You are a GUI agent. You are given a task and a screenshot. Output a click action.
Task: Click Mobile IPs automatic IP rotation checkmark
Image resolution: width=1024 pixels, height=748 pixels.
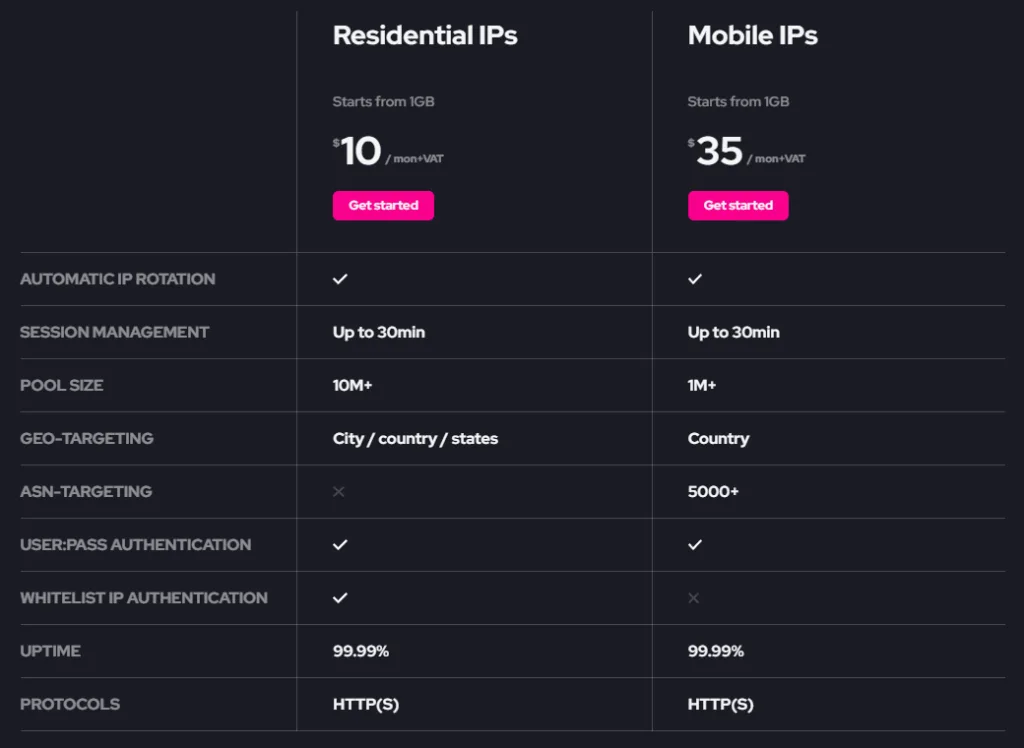coord(695,279)
